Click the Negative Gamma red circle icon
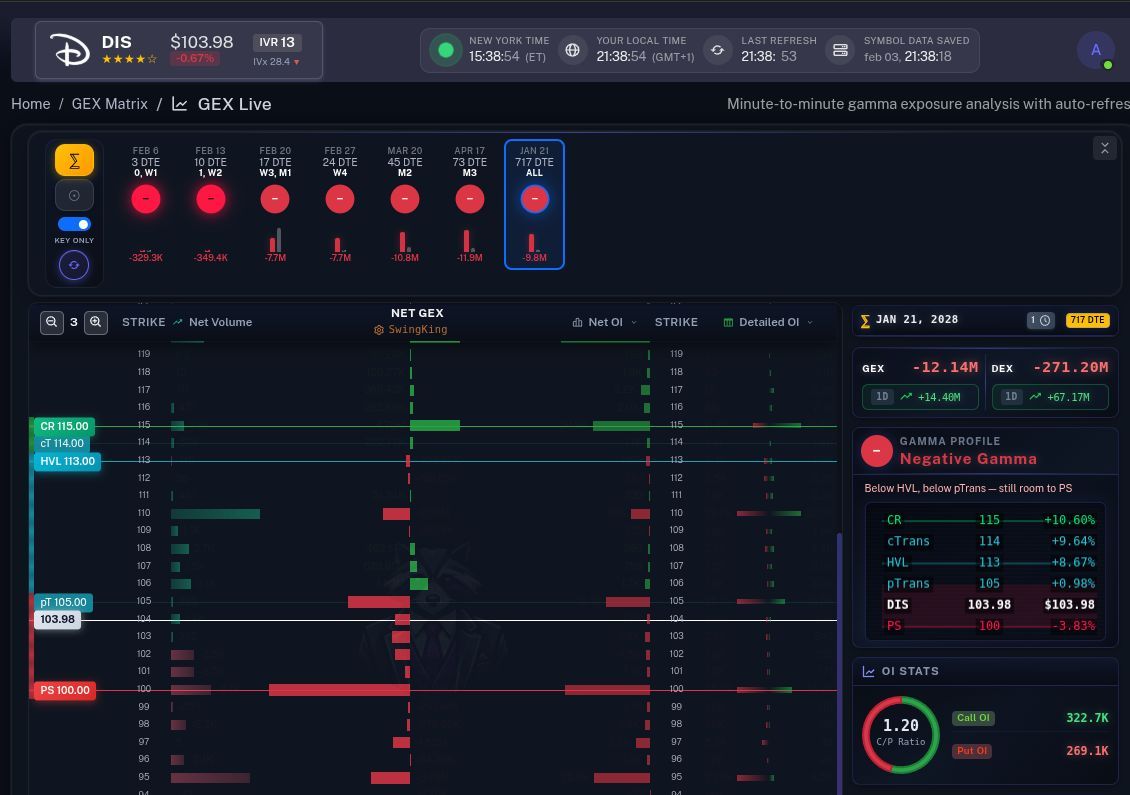 coord(877,450)
